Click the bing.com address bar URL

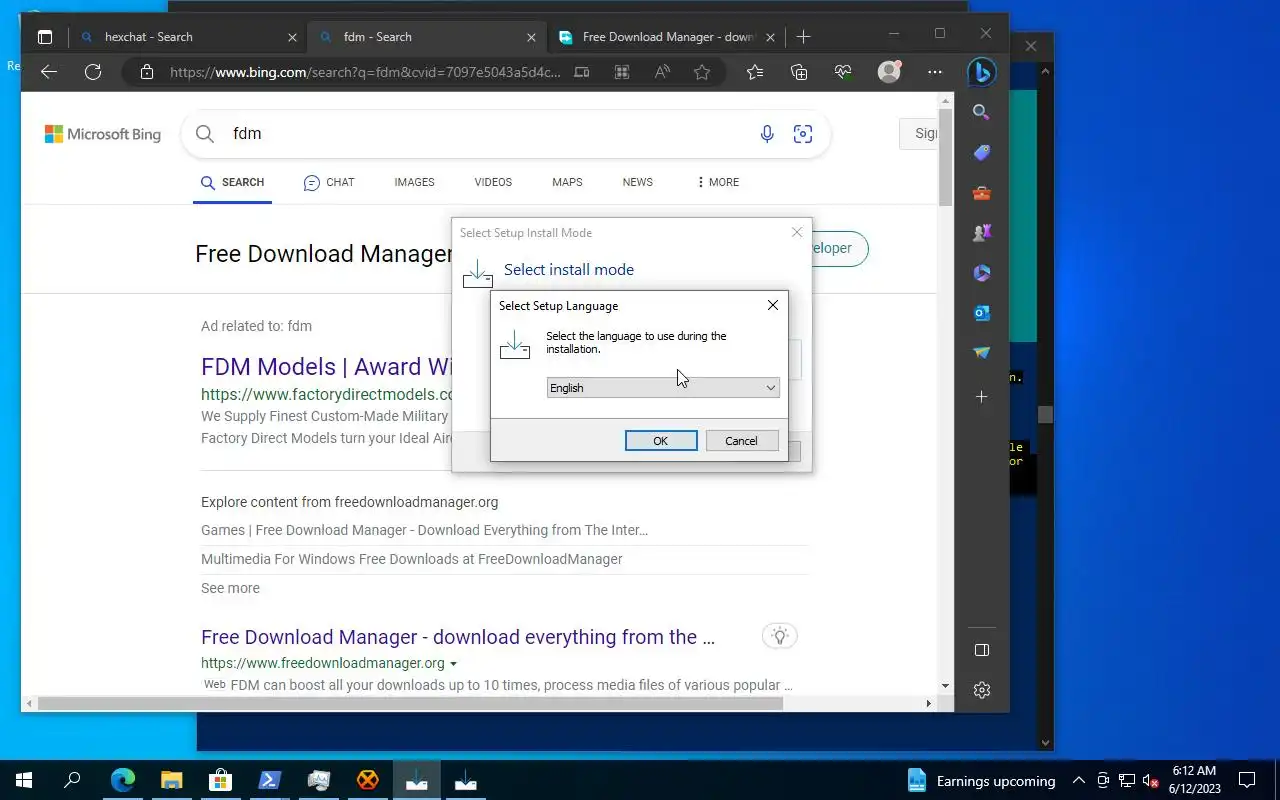(365, 72)
